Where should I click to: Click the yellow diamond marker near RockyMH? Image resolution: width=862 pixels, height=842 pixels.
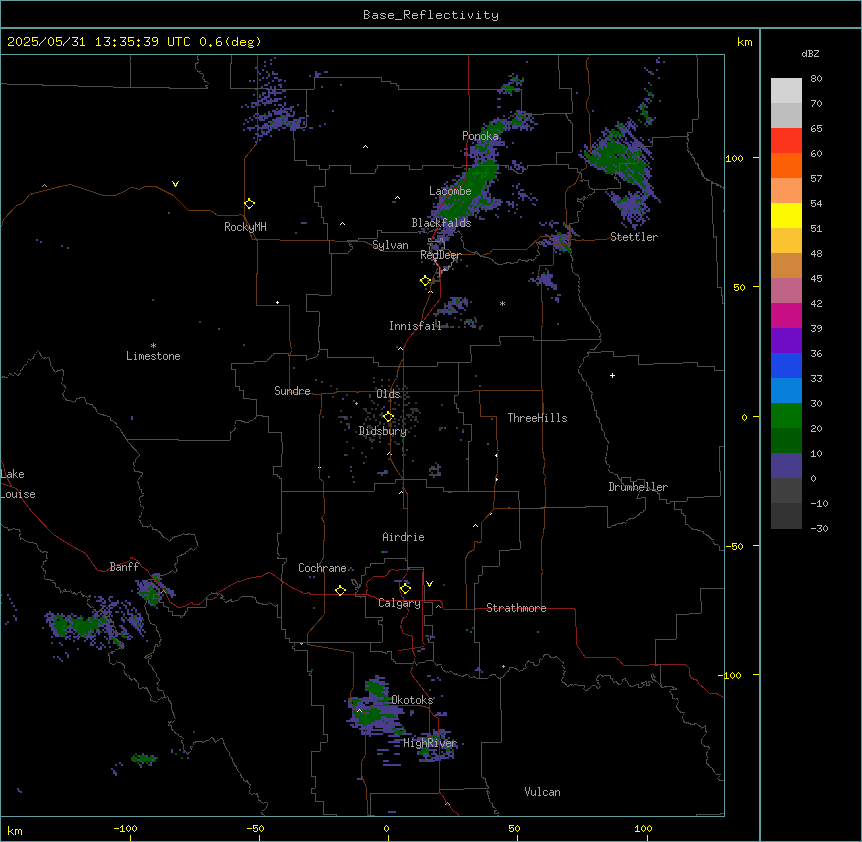point(250,203)
